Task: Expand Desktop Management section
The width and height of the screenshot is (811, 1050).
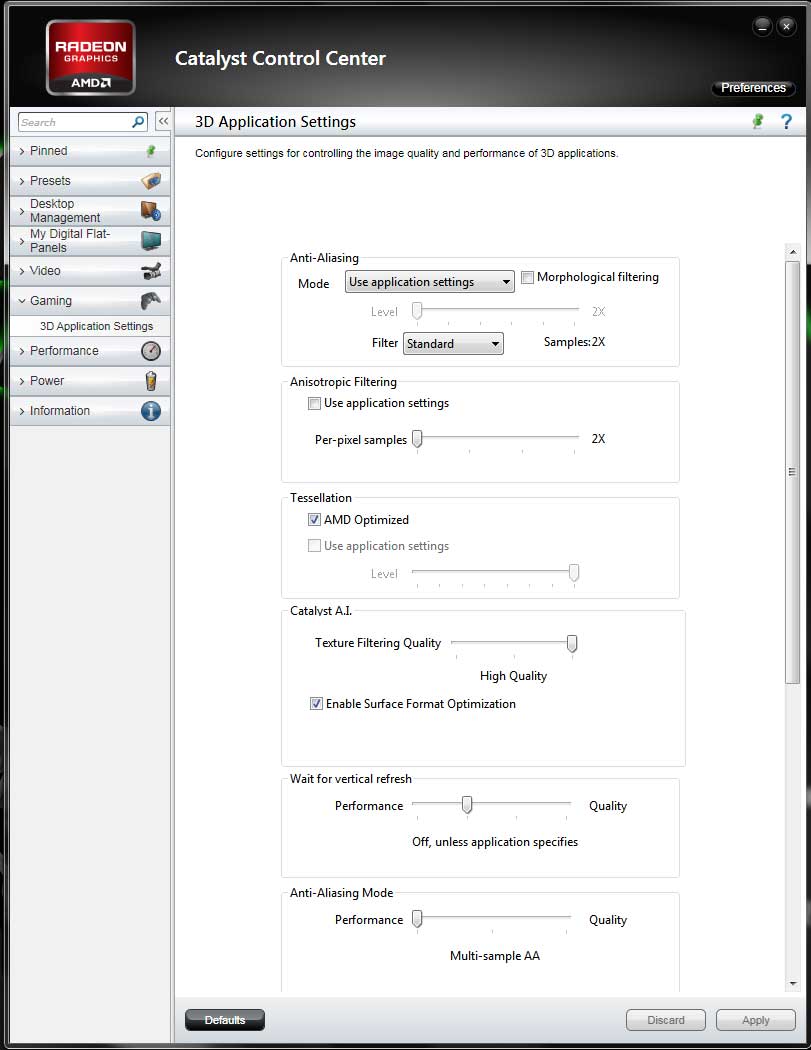Action: click(90, 210)
